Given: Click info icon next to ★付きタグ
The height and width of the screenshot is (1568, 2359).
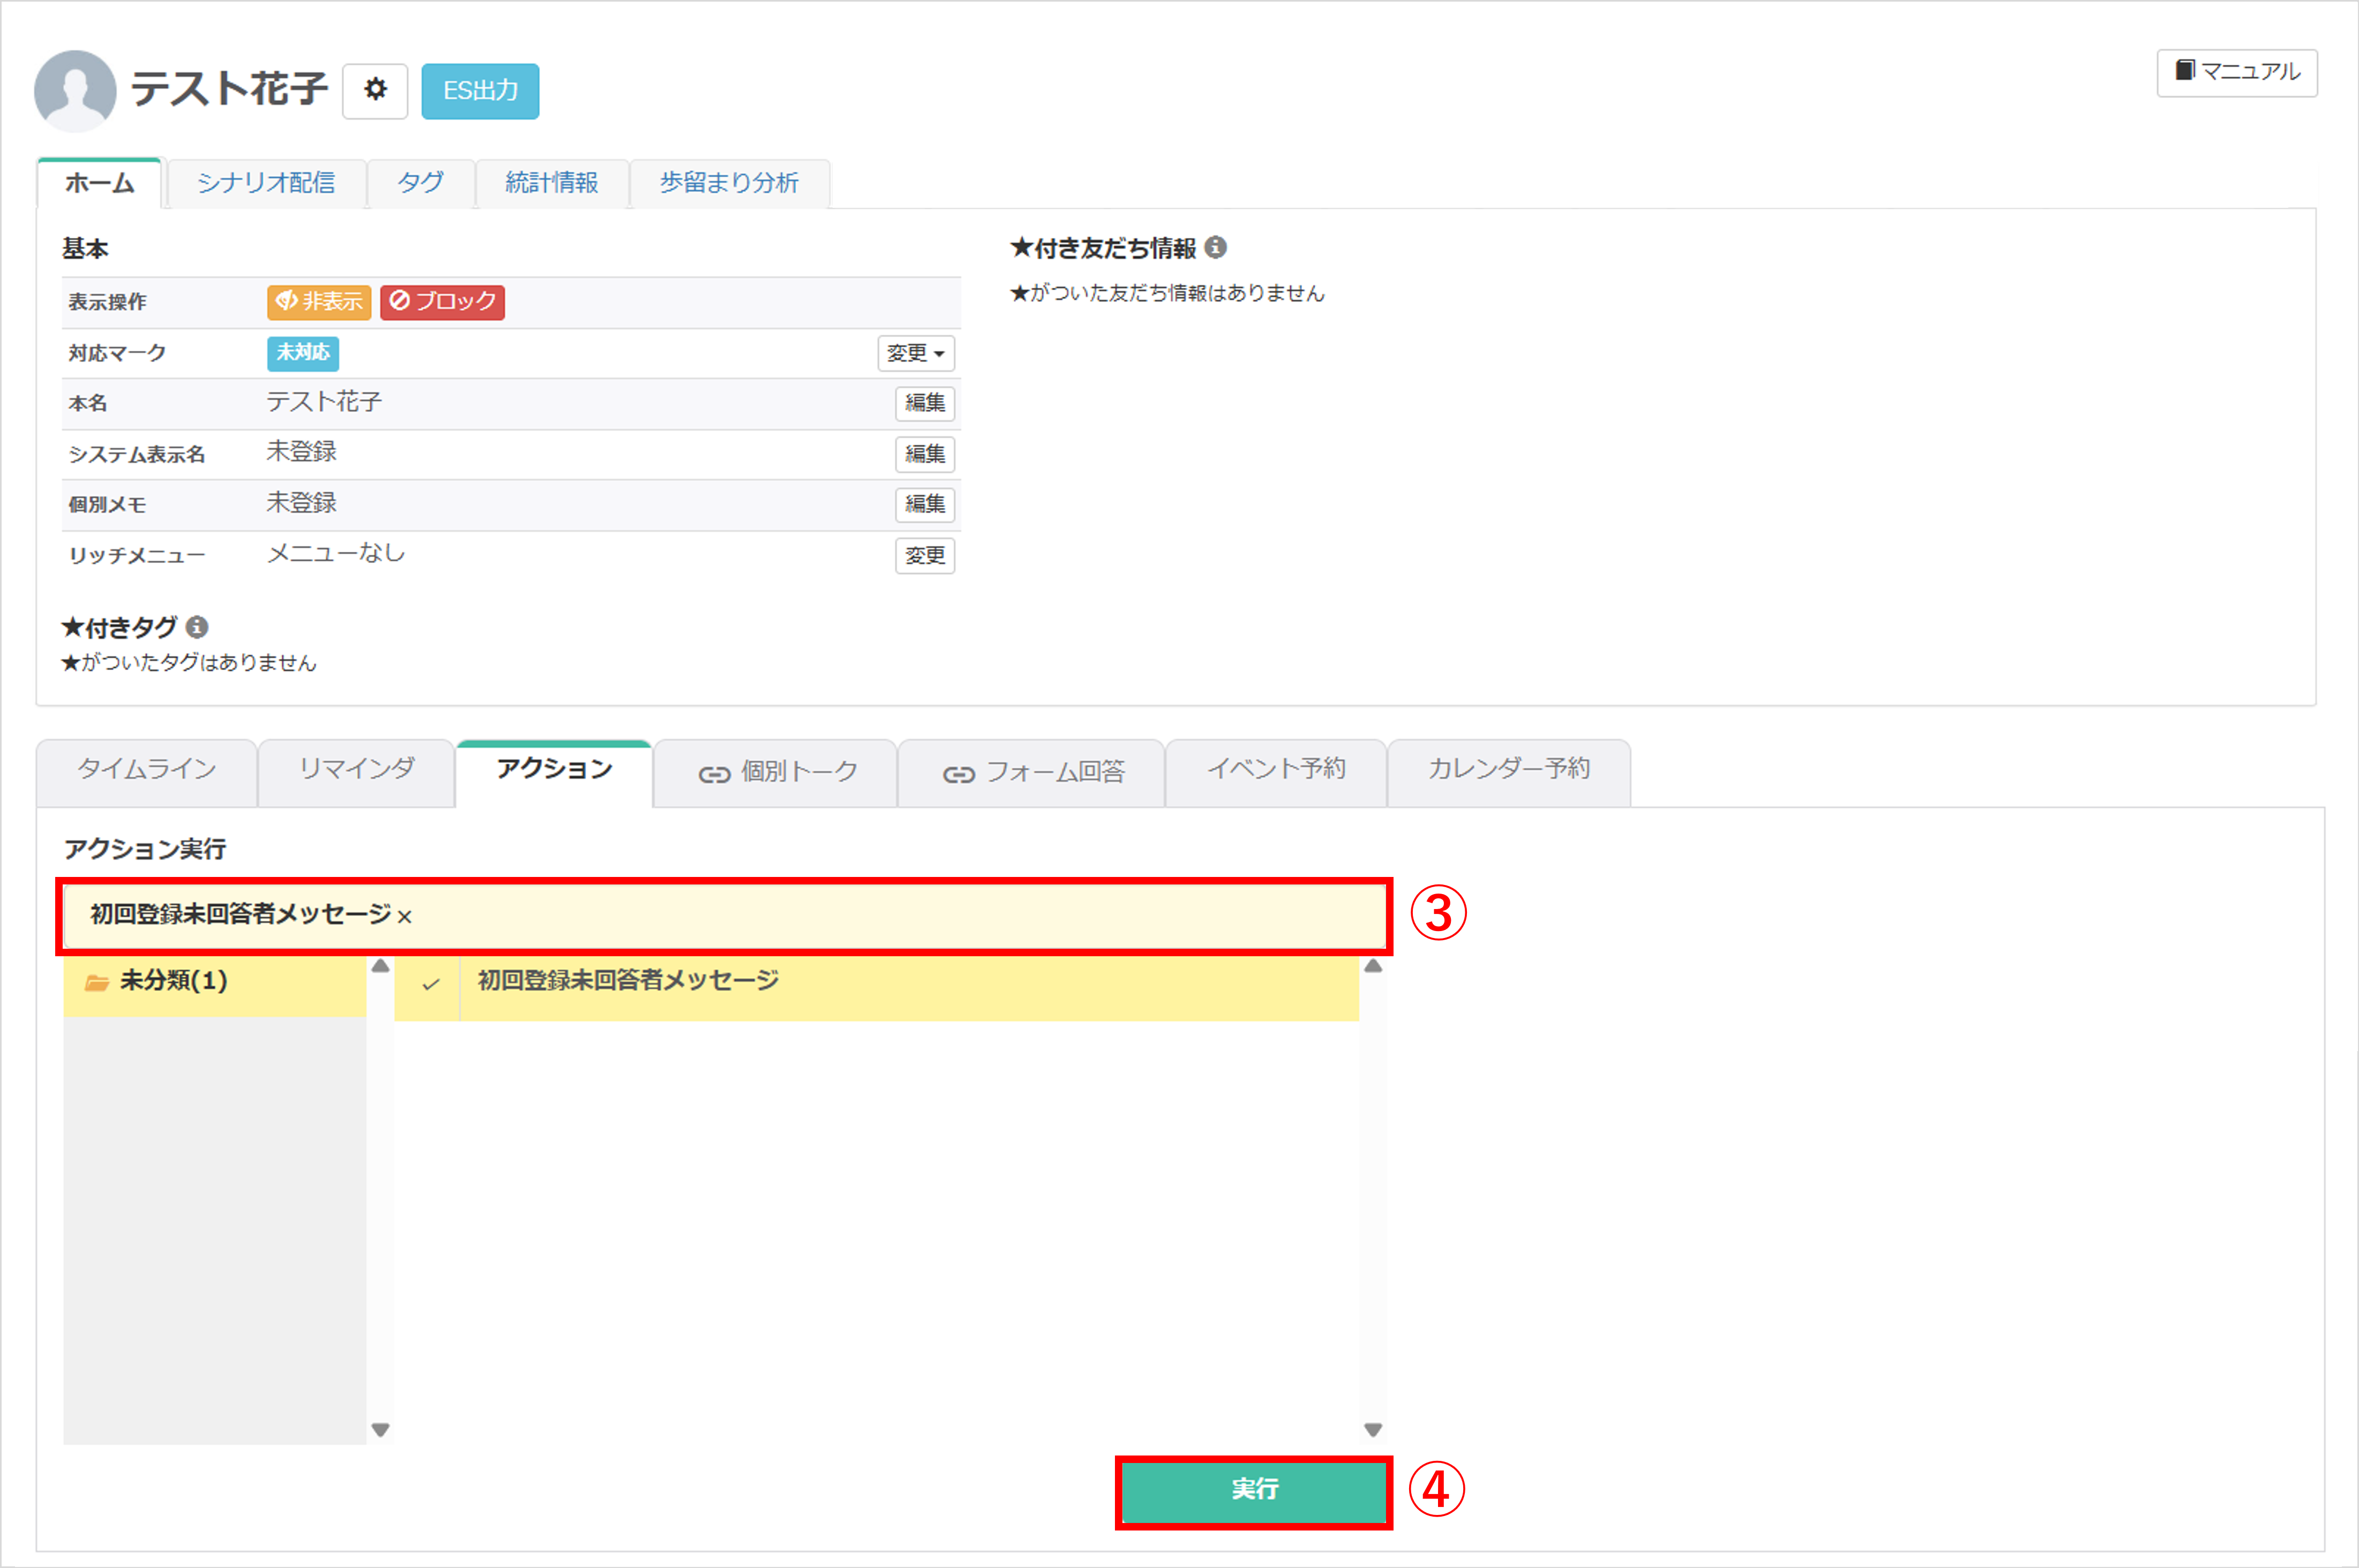Looking at the screenshot, I should [197, 627].
